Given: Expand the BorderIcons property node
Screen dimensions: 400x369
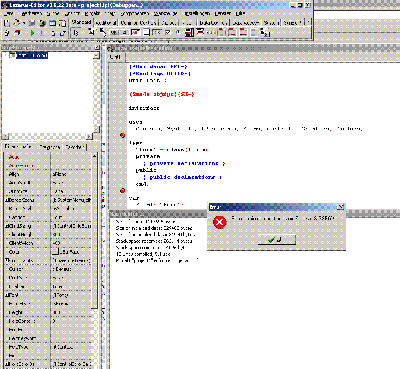Looking at the screenshot, I should pos(6,200).
